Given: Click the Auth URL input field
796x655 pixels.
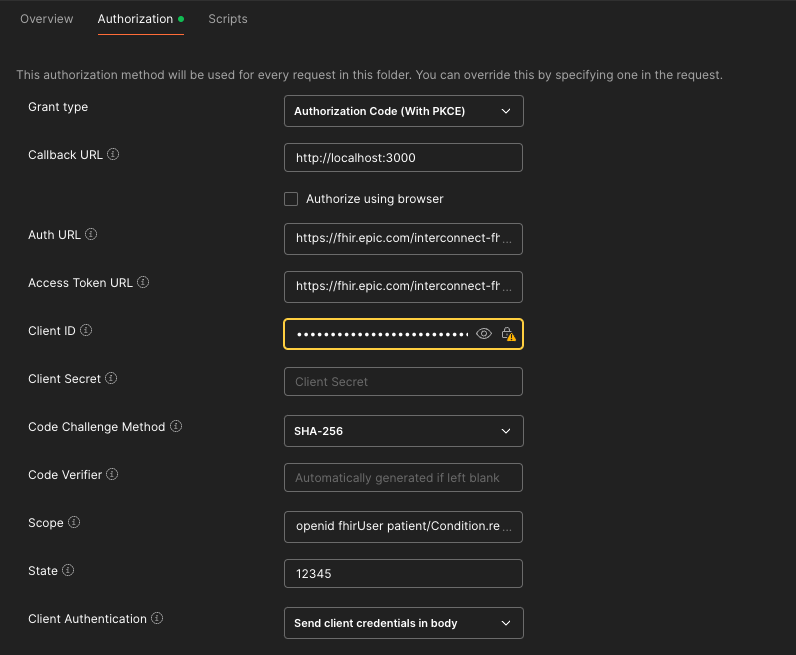Looking at the screenshot, I should [404, 239].
